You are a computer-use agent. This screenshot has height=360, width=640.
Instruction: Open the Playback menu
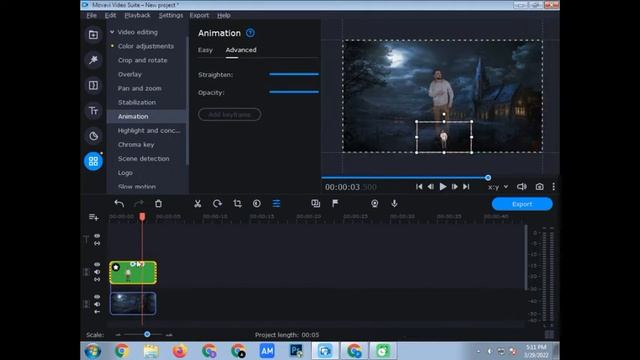[137, 16]
